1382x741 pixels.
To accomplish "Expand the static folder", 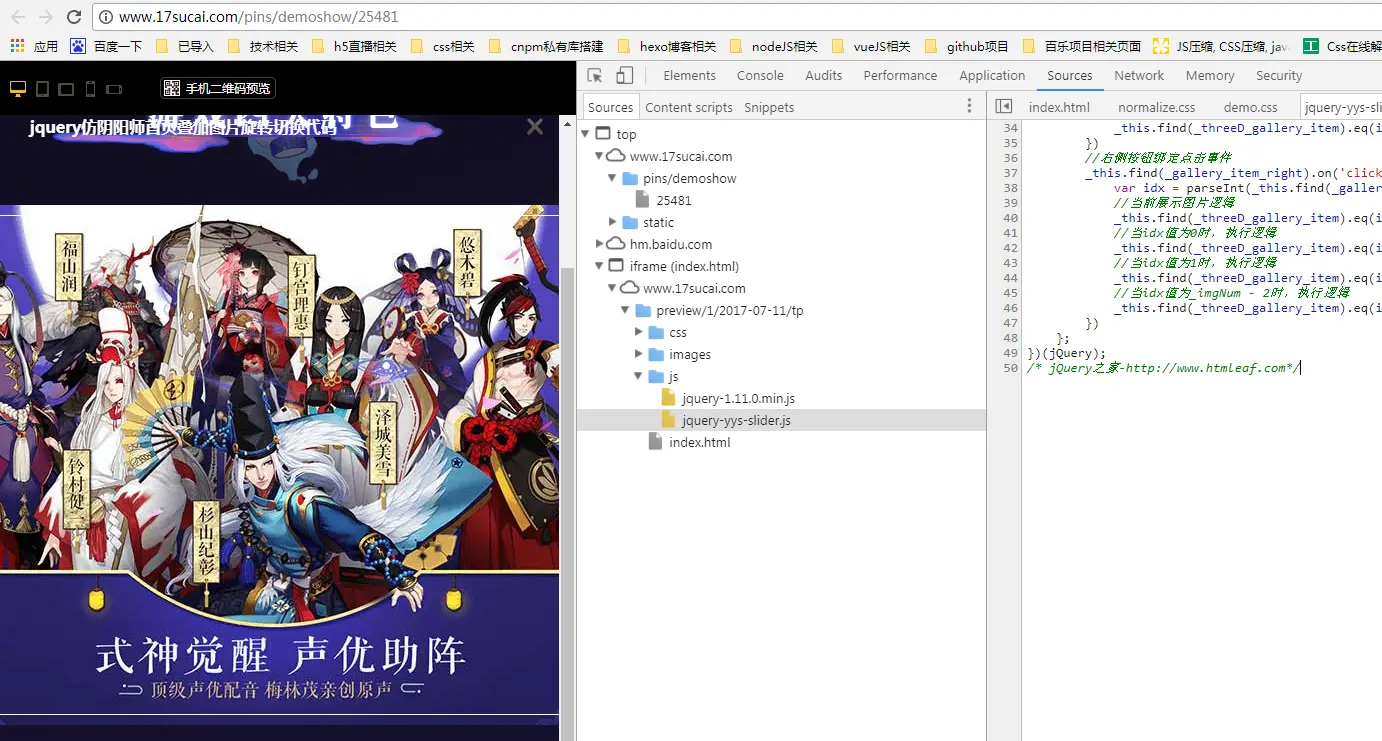I will point(612,222).
